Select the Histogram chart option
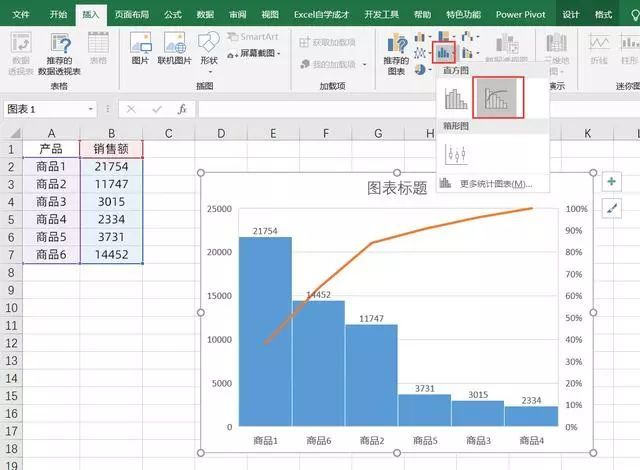Screen dimensions: 640x470 (x=456, y=99)
